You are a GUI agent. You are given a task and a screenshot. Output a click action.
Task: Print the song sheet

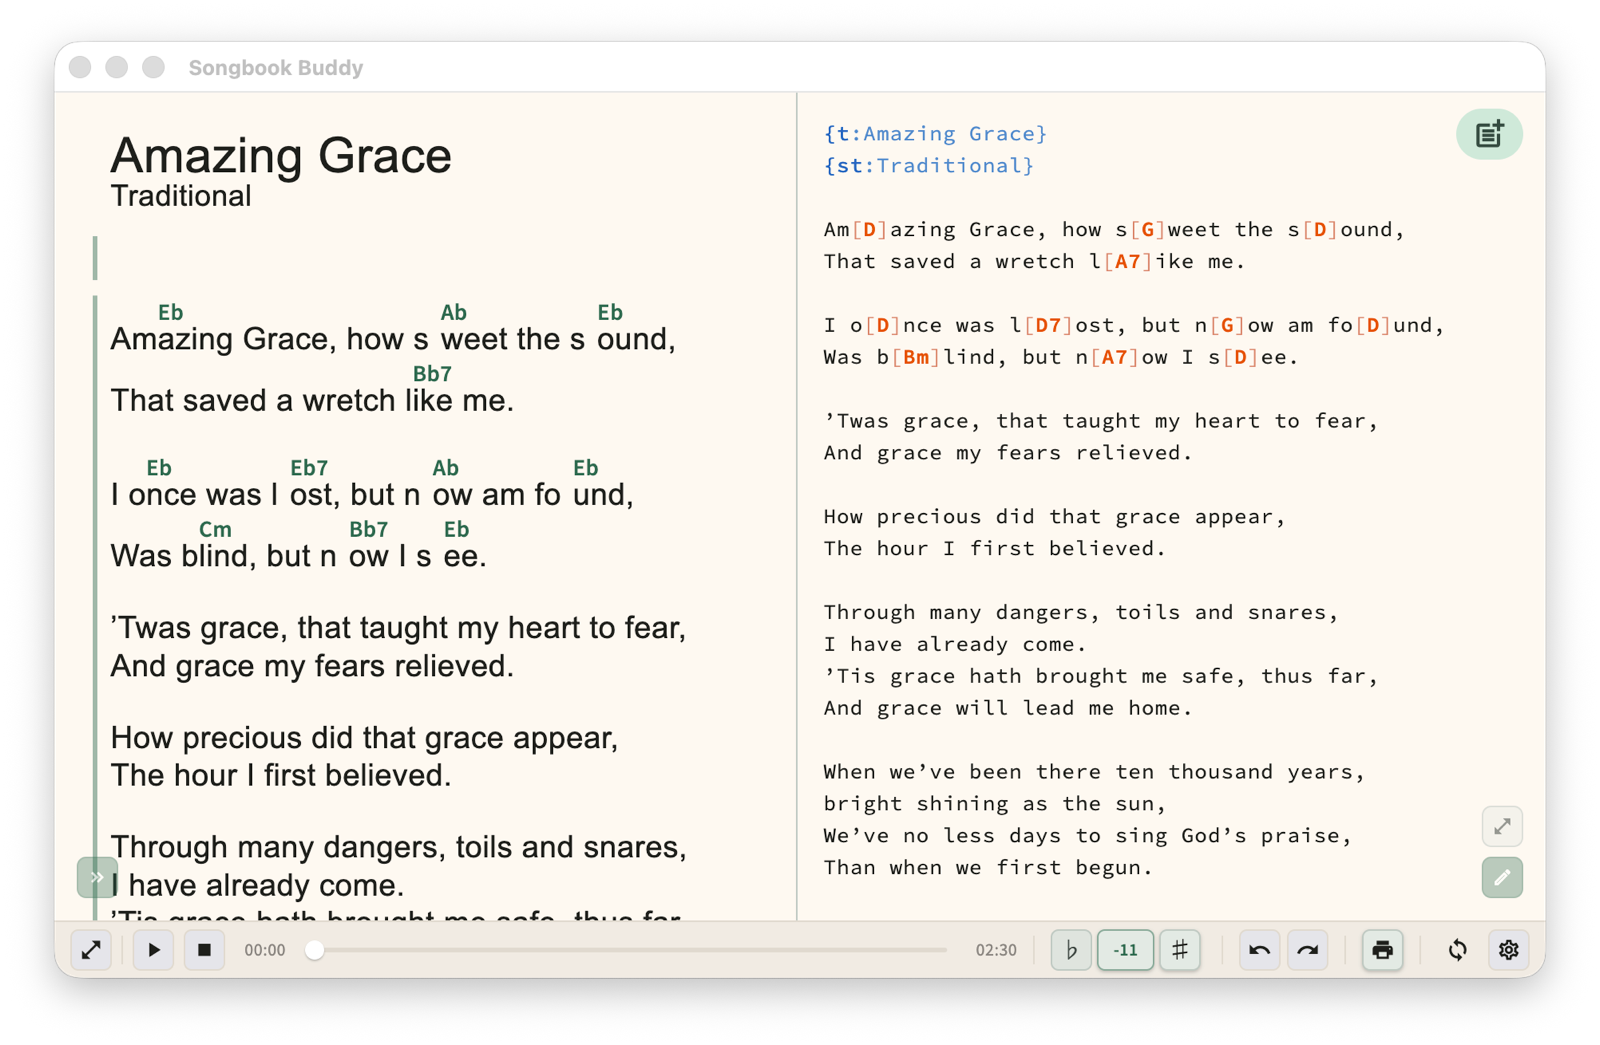pyautogui.click(x=1382, y=950)
